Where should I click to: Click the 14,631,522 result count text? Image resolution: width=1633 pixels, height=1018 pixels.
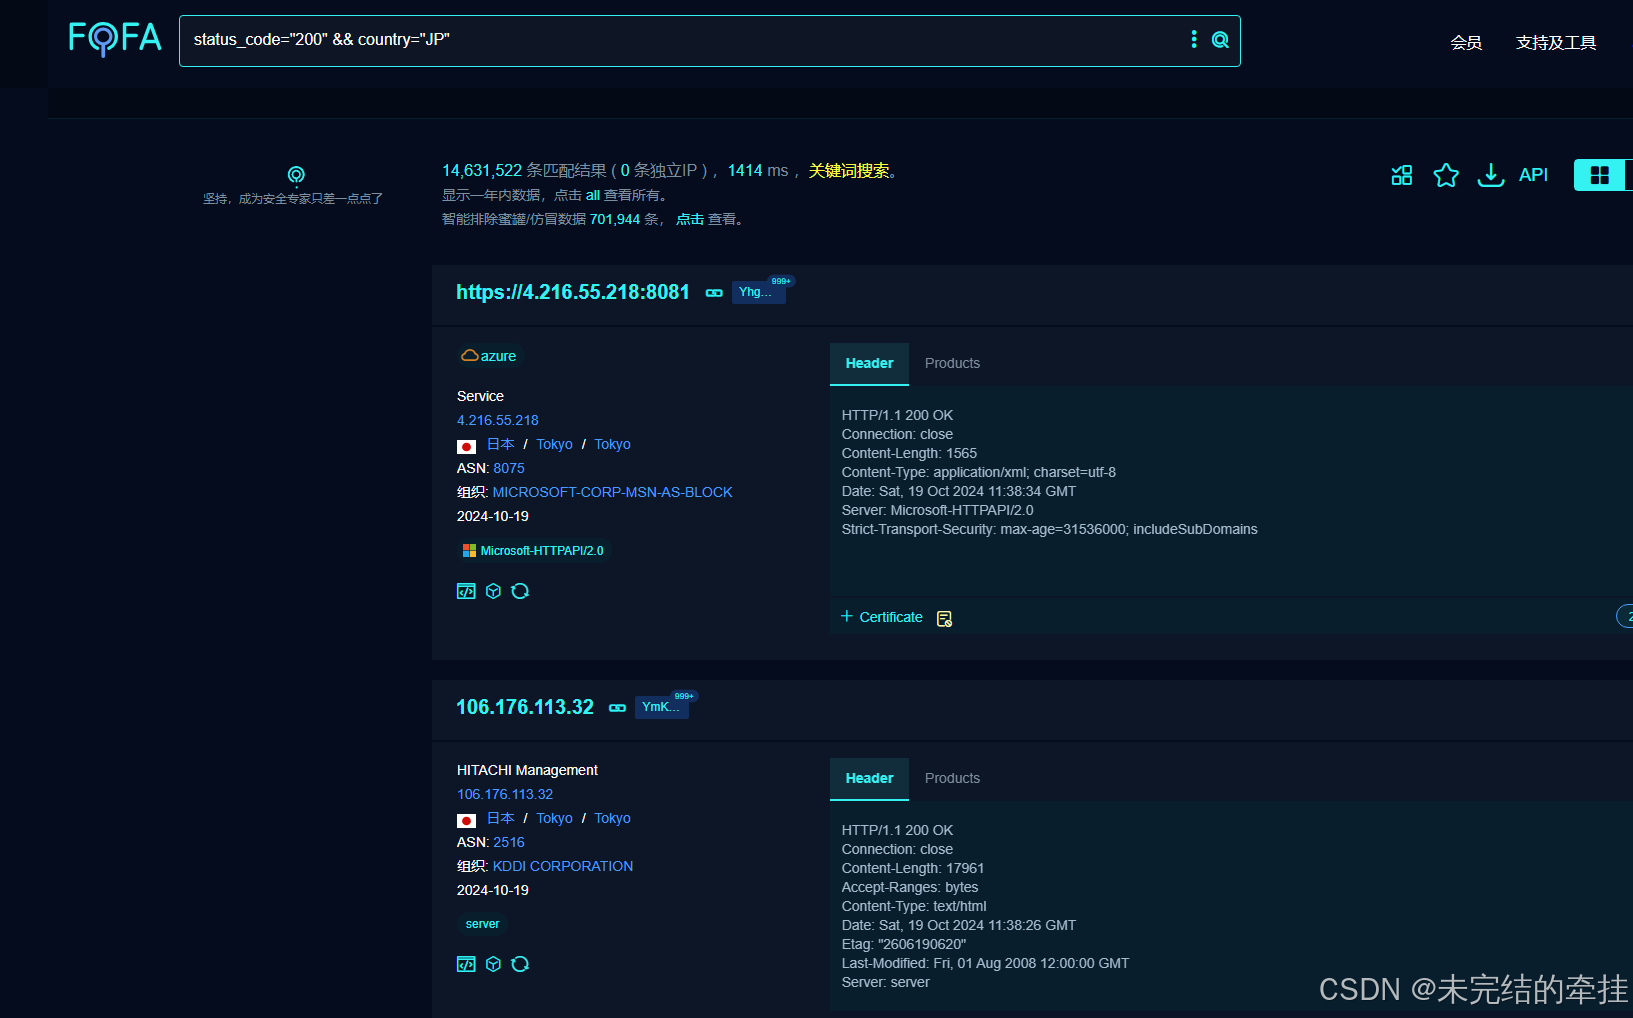[x=482, y=171]
